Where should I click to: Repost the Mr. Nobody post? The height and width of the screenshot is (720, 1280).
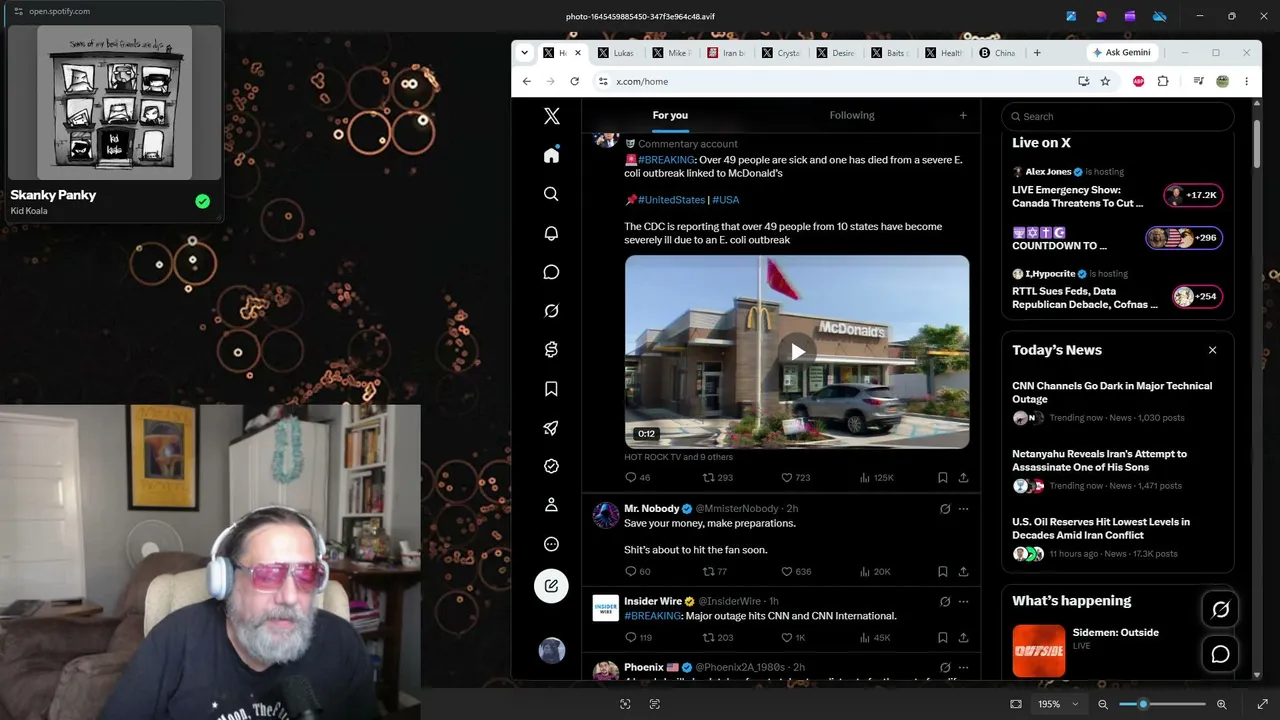coord(714,572)
